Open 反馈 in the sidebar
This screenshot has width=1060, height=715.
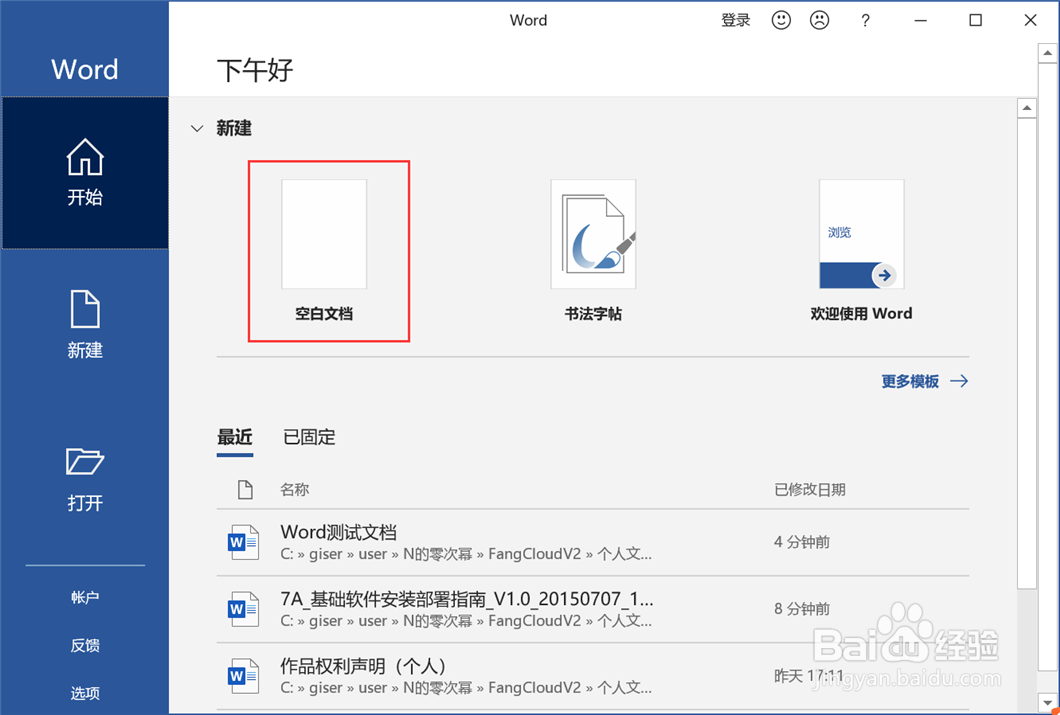(85, 645)
